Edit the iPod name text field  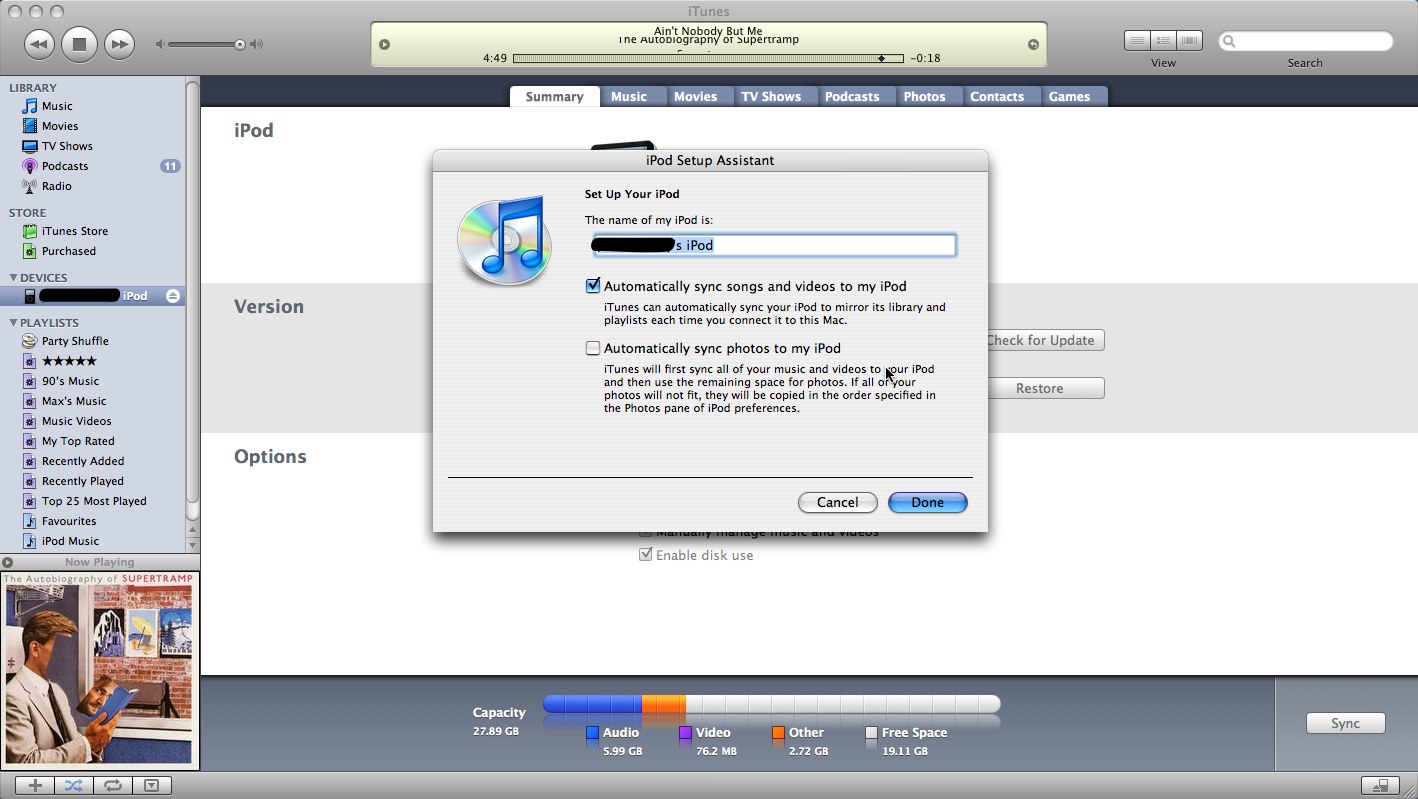tap(774, 245)
